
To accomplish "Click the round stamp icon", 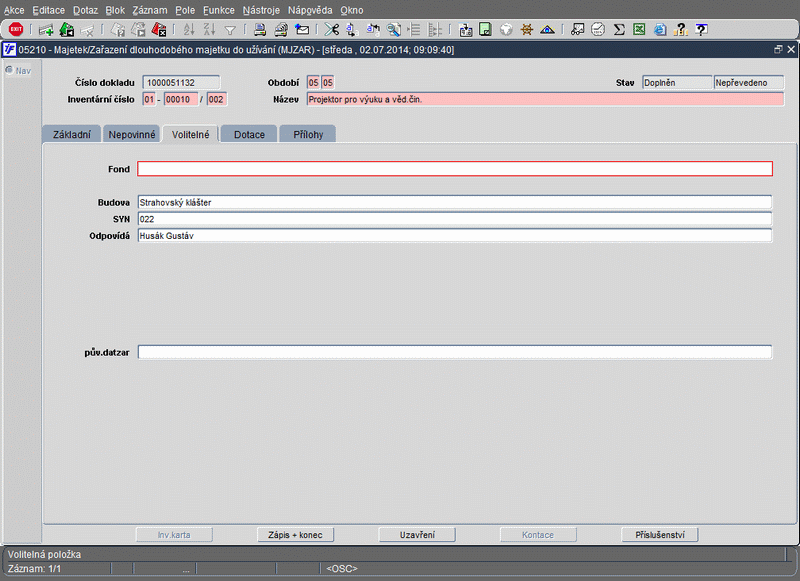I will (x=598, y=30).
